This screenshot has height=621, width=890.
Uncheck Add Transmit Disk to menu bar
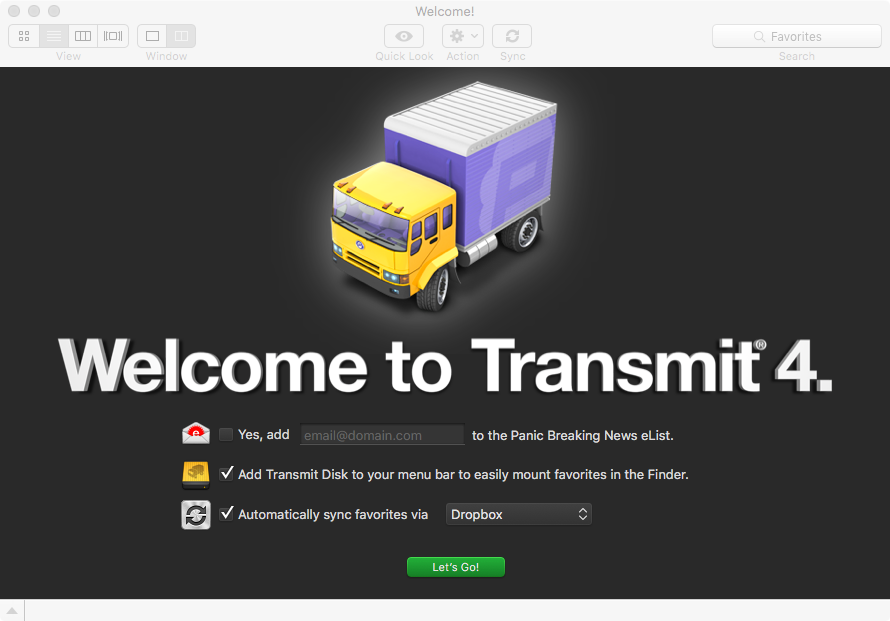[x=226, y=474]
